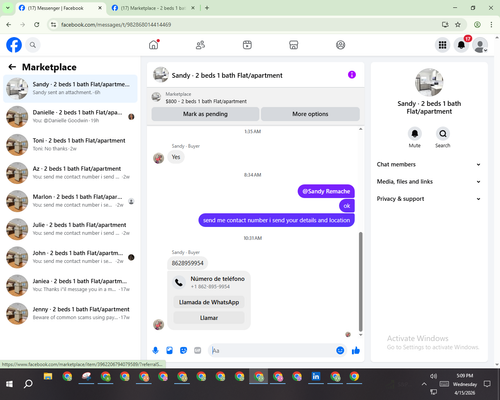Attach a file icon in composer
Image resolution: width=500 pixels, height=400 pixels.
(169, 350)
